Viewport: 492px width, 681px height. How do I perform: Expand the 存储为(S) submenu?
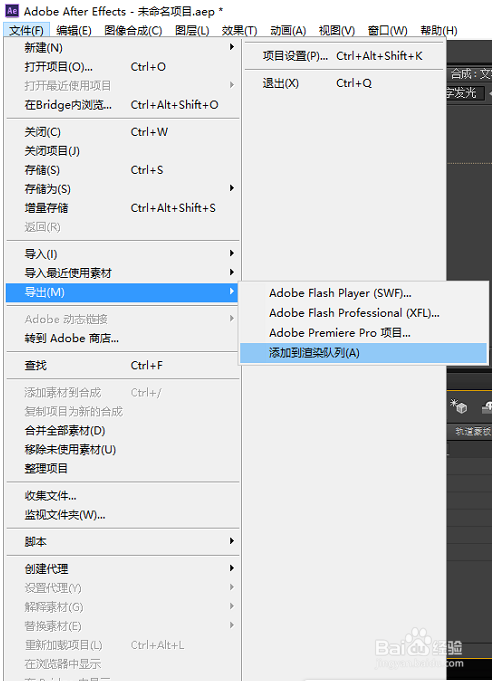point(122,189)
